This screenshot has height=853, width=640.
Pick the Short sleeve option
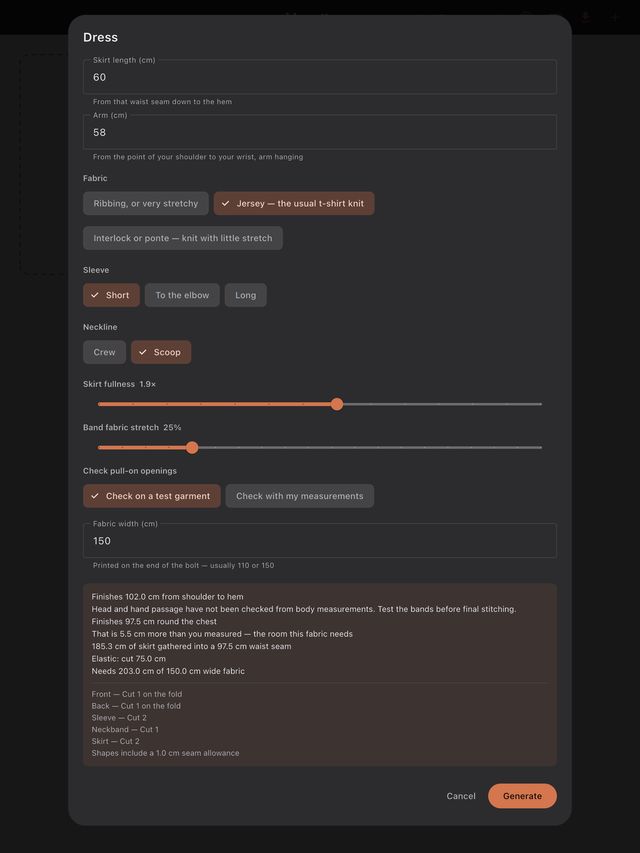tap(112, 295)
